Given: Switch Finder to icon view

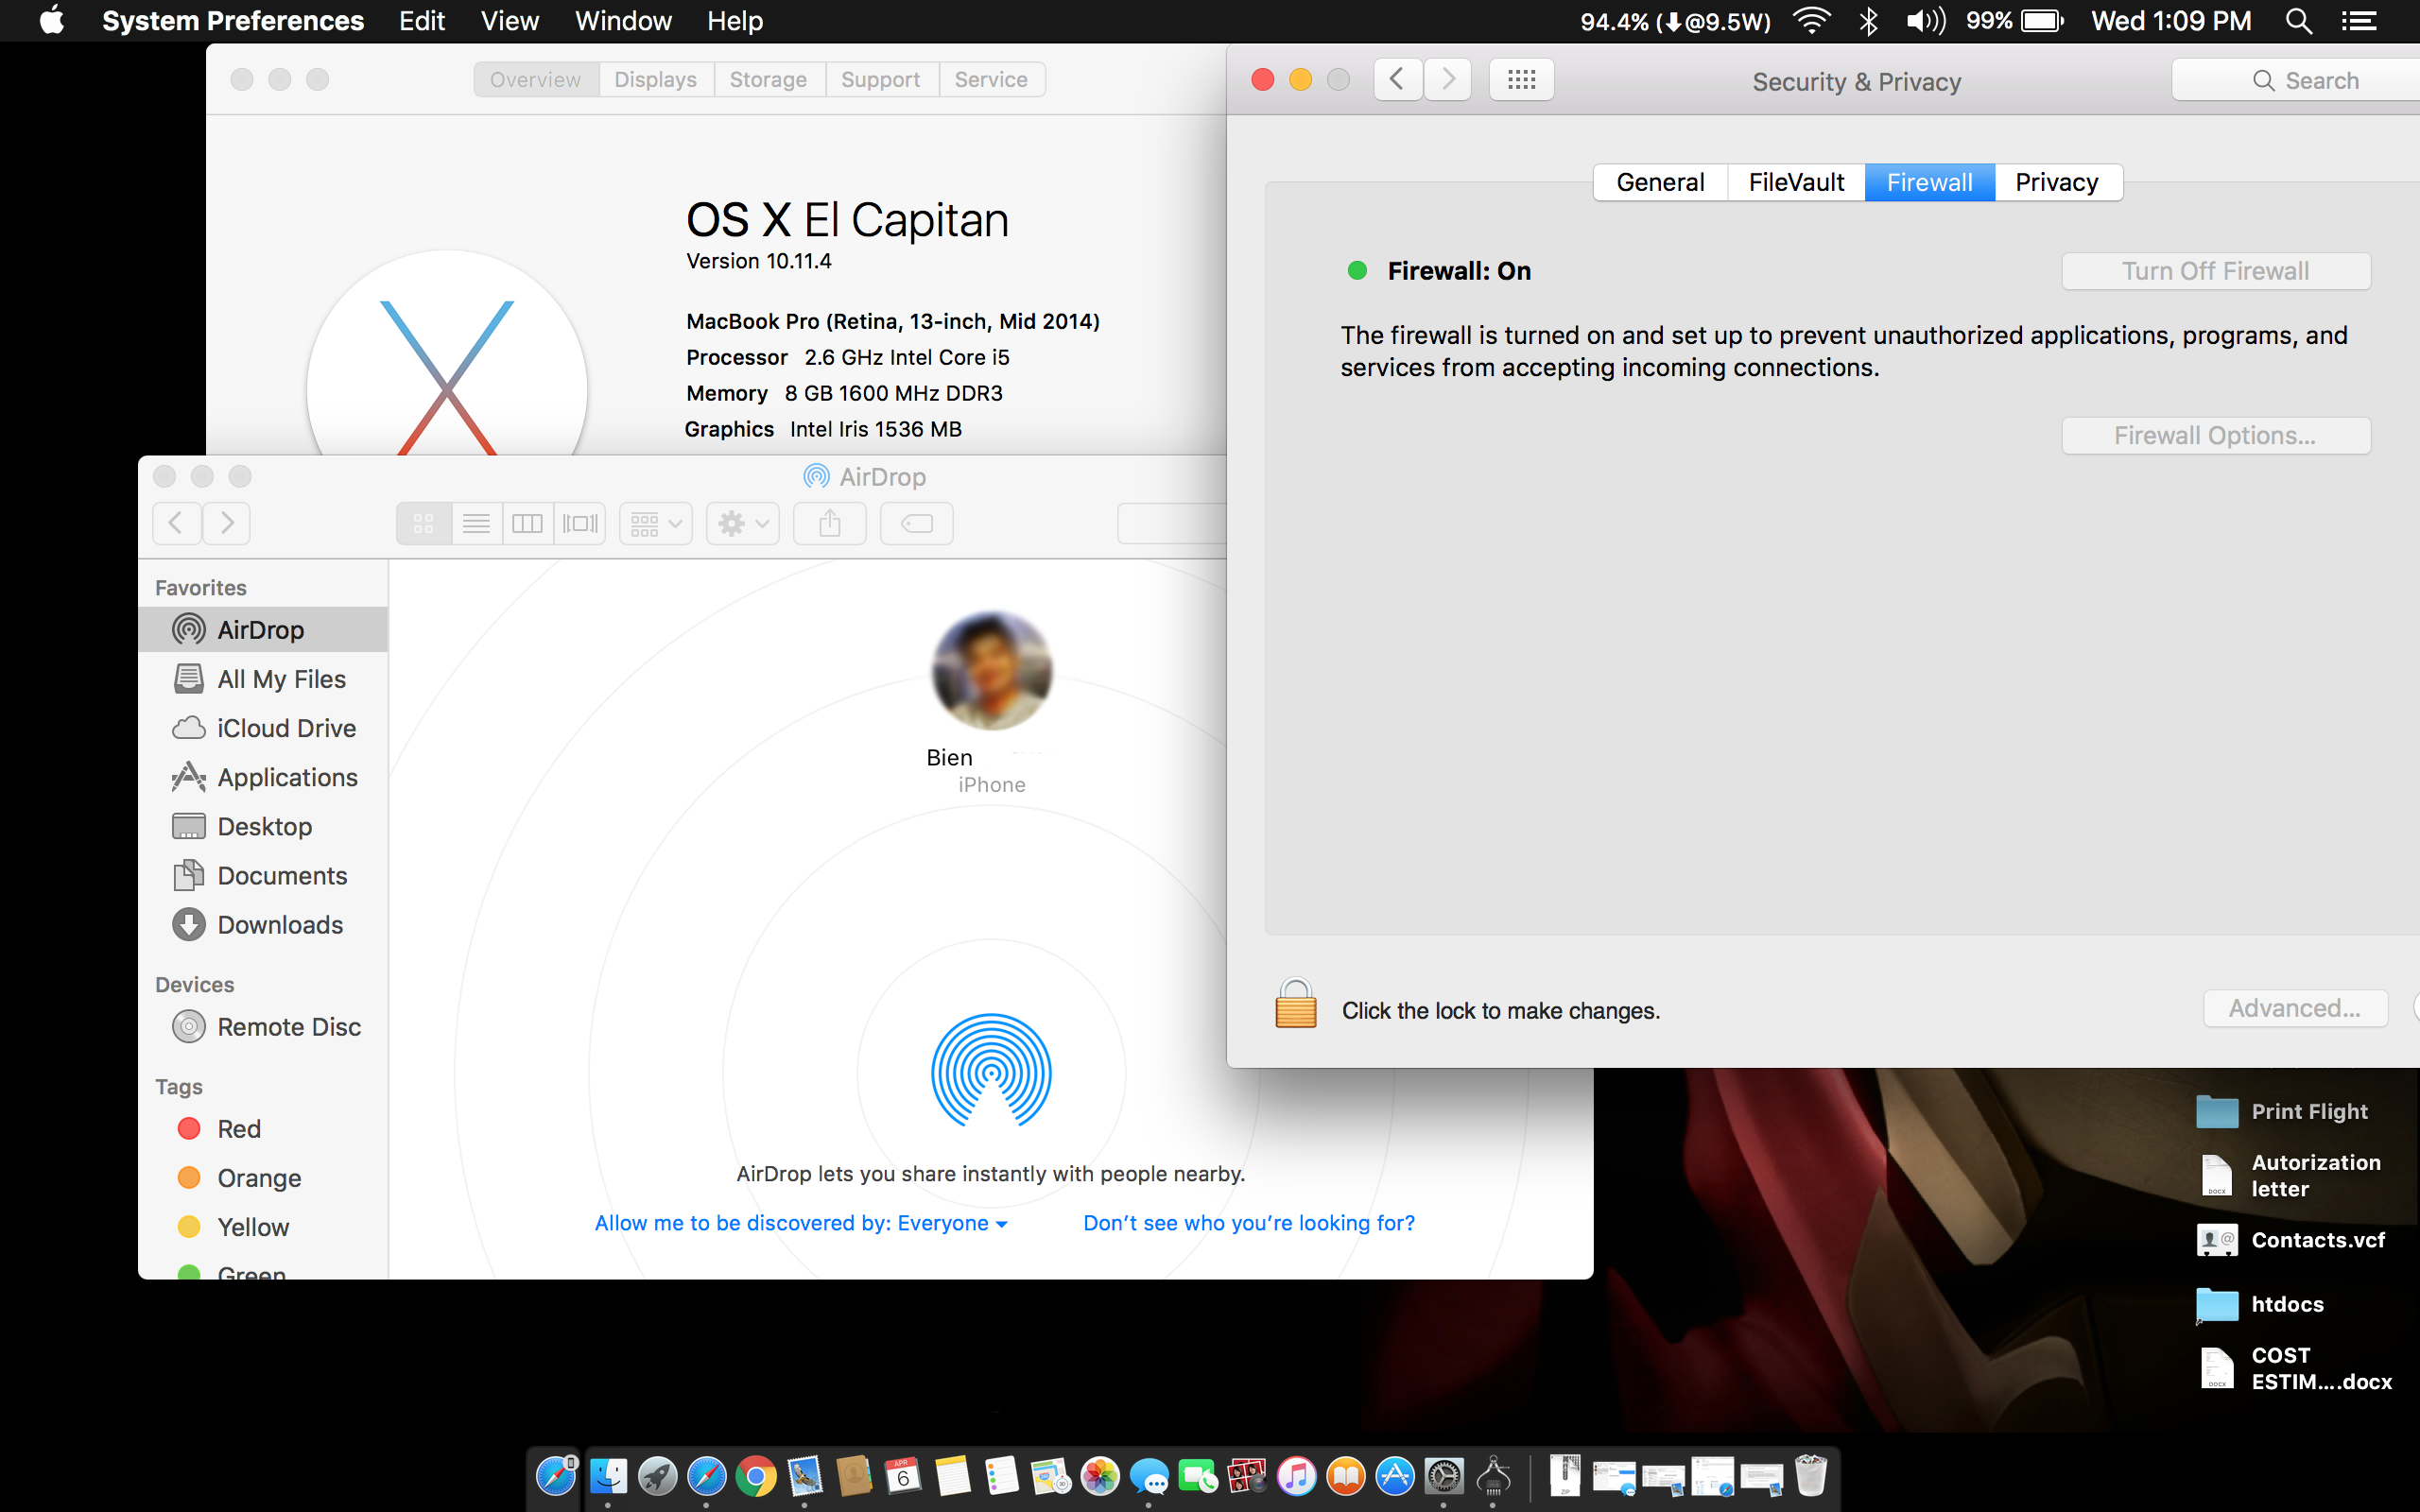Looking at the screenshot, I should [424, 523].
